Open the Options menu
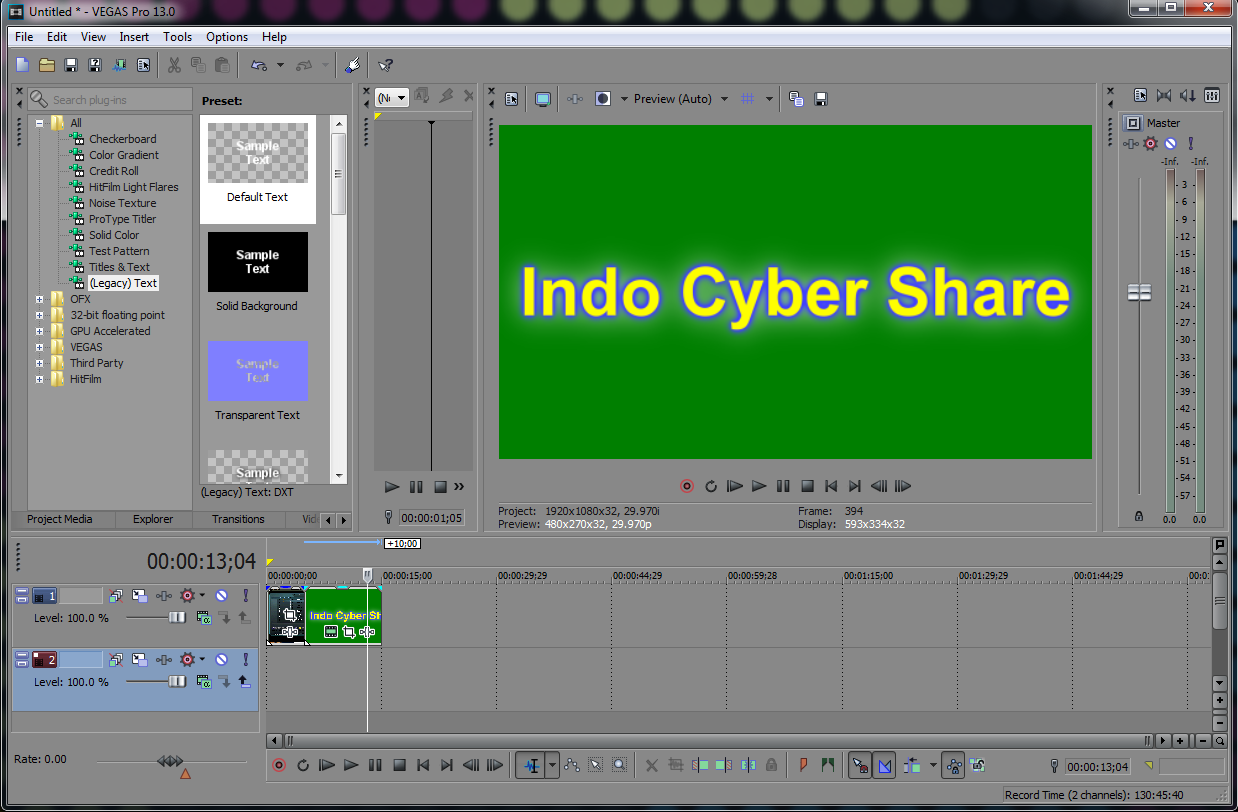This screenshot has height=812, width=1238. pos(227,37)
